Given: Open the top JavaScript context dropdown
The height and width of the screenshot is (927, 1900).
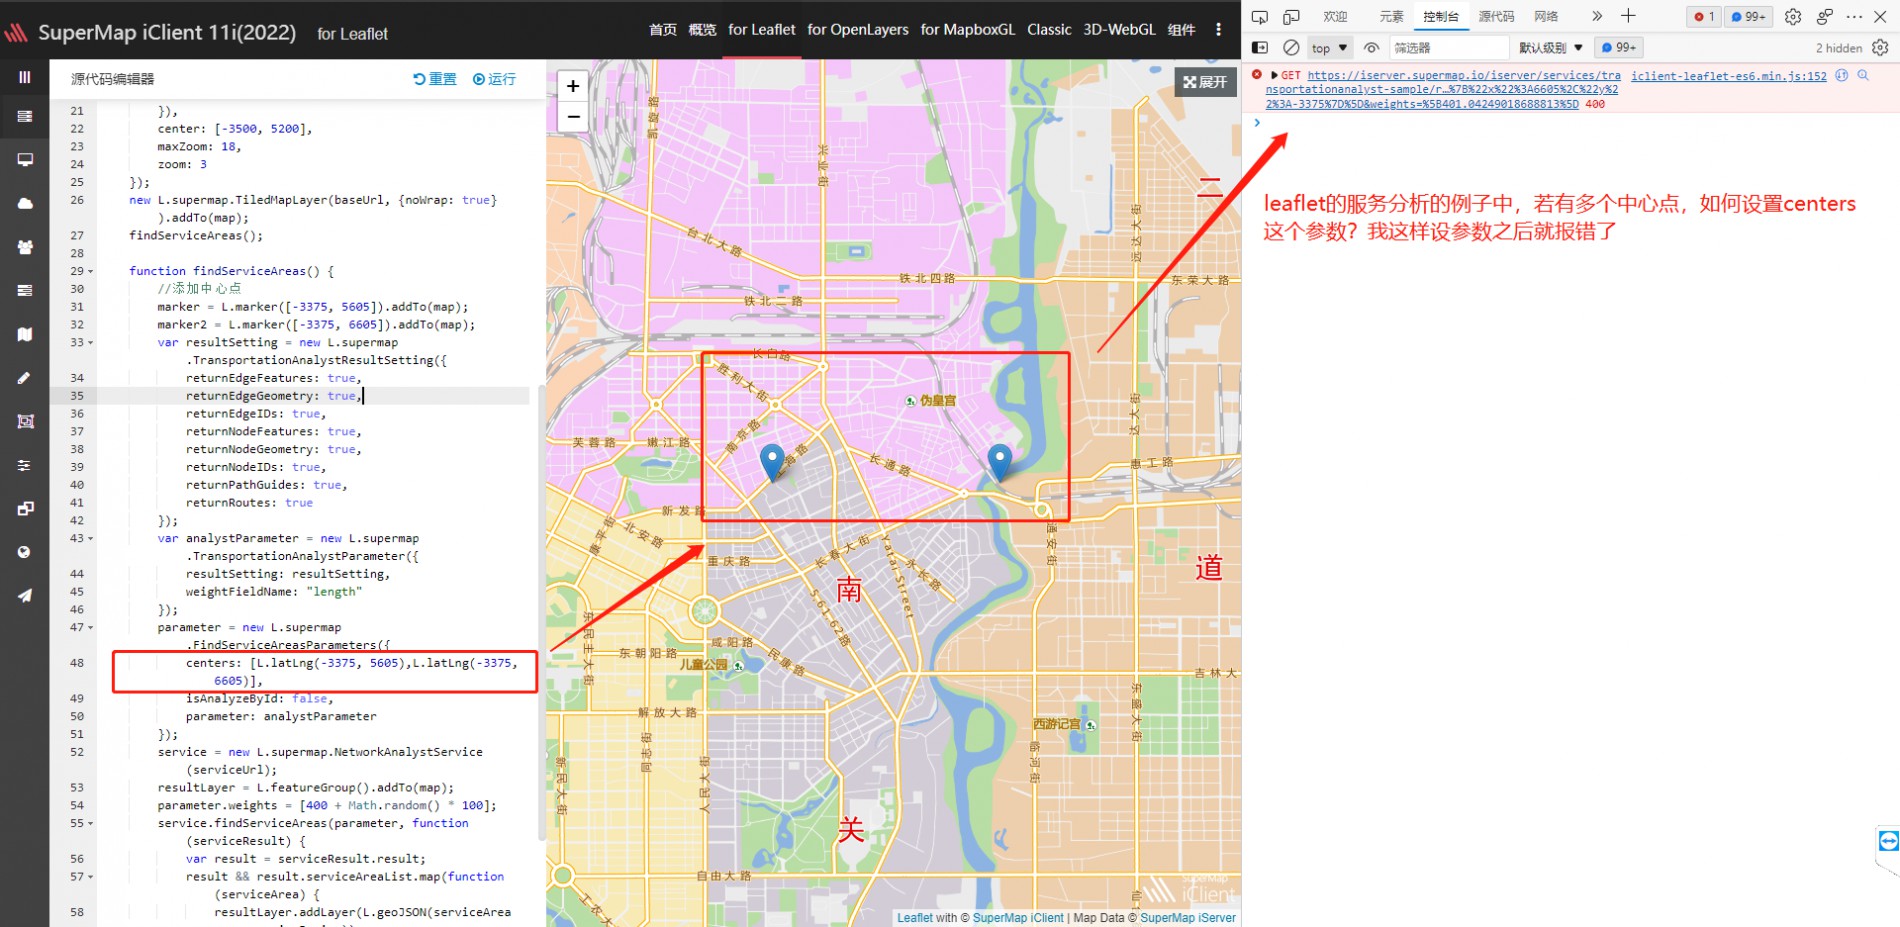Looking at the screenshot, I should click(1330, 48).
